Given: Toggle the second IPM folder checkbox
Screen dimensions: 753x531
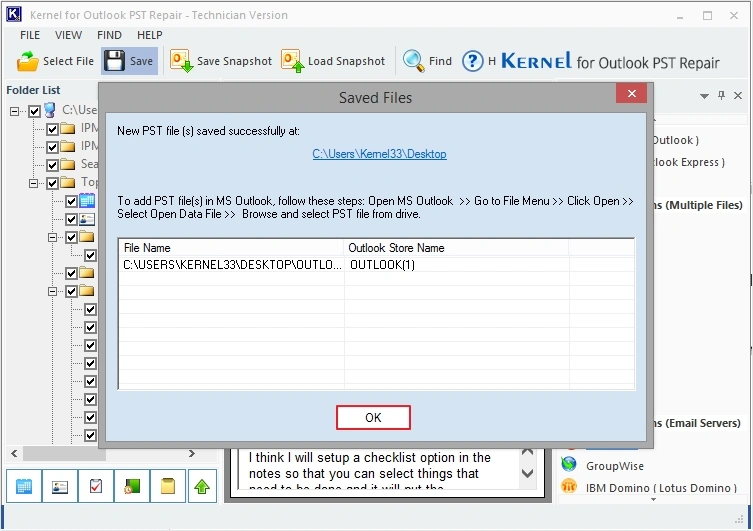Looking at the screenshot, I should [x=52, y=146].
